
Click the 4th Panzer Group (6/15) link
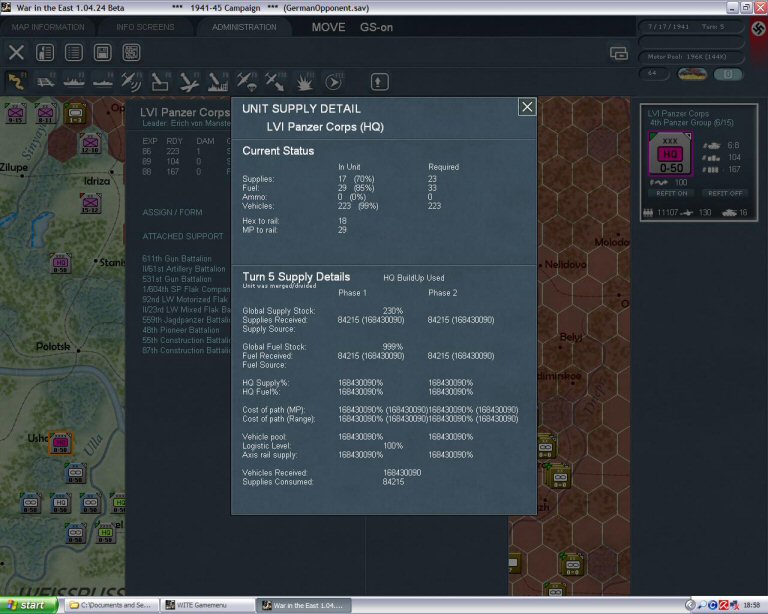[692, 122]
